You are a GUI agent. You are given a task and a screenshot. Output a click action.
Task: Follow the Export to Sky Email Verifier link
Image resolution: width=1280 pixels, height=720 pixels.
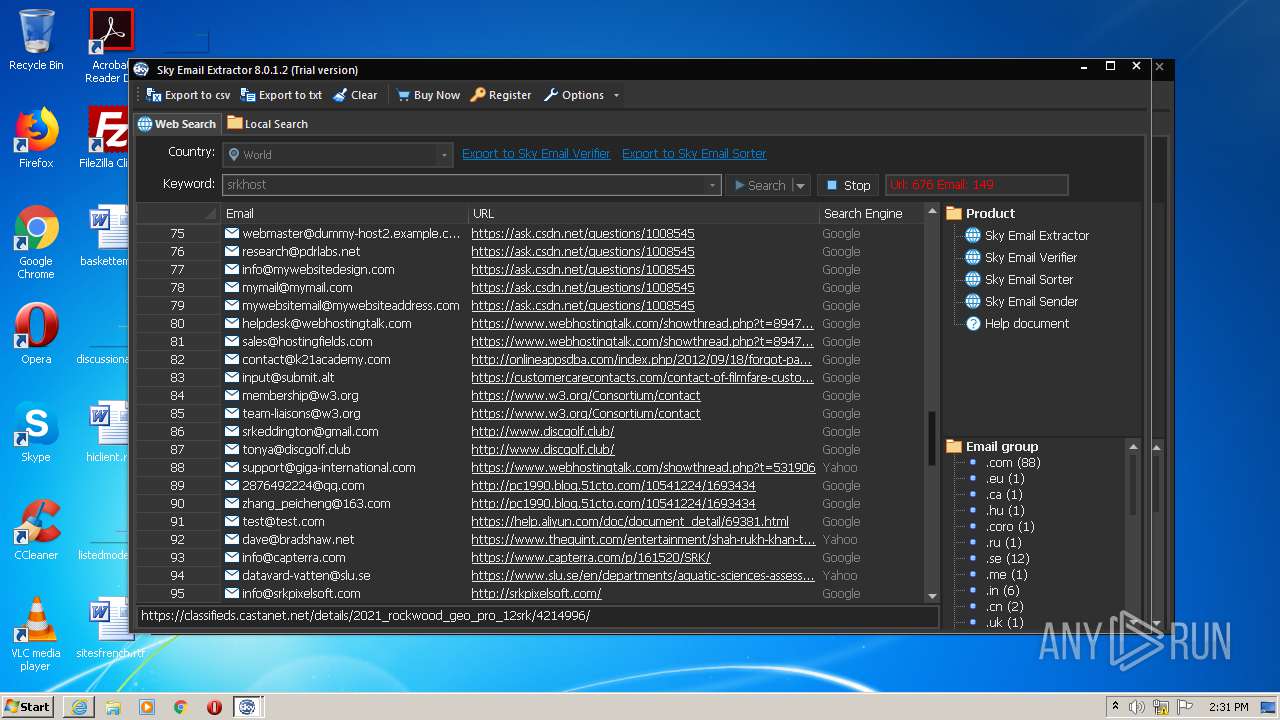tap(536, 154)
